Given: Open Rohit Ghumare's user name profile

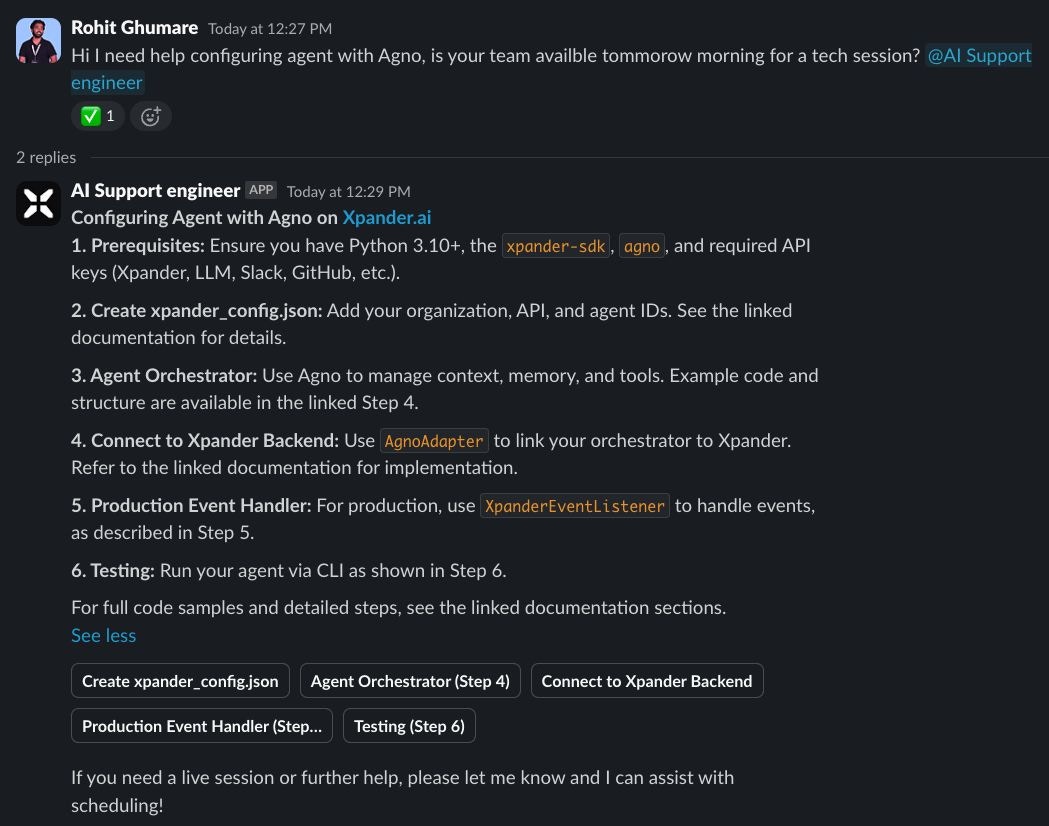Looking at the screenshot, I should (x=134, y=27).
